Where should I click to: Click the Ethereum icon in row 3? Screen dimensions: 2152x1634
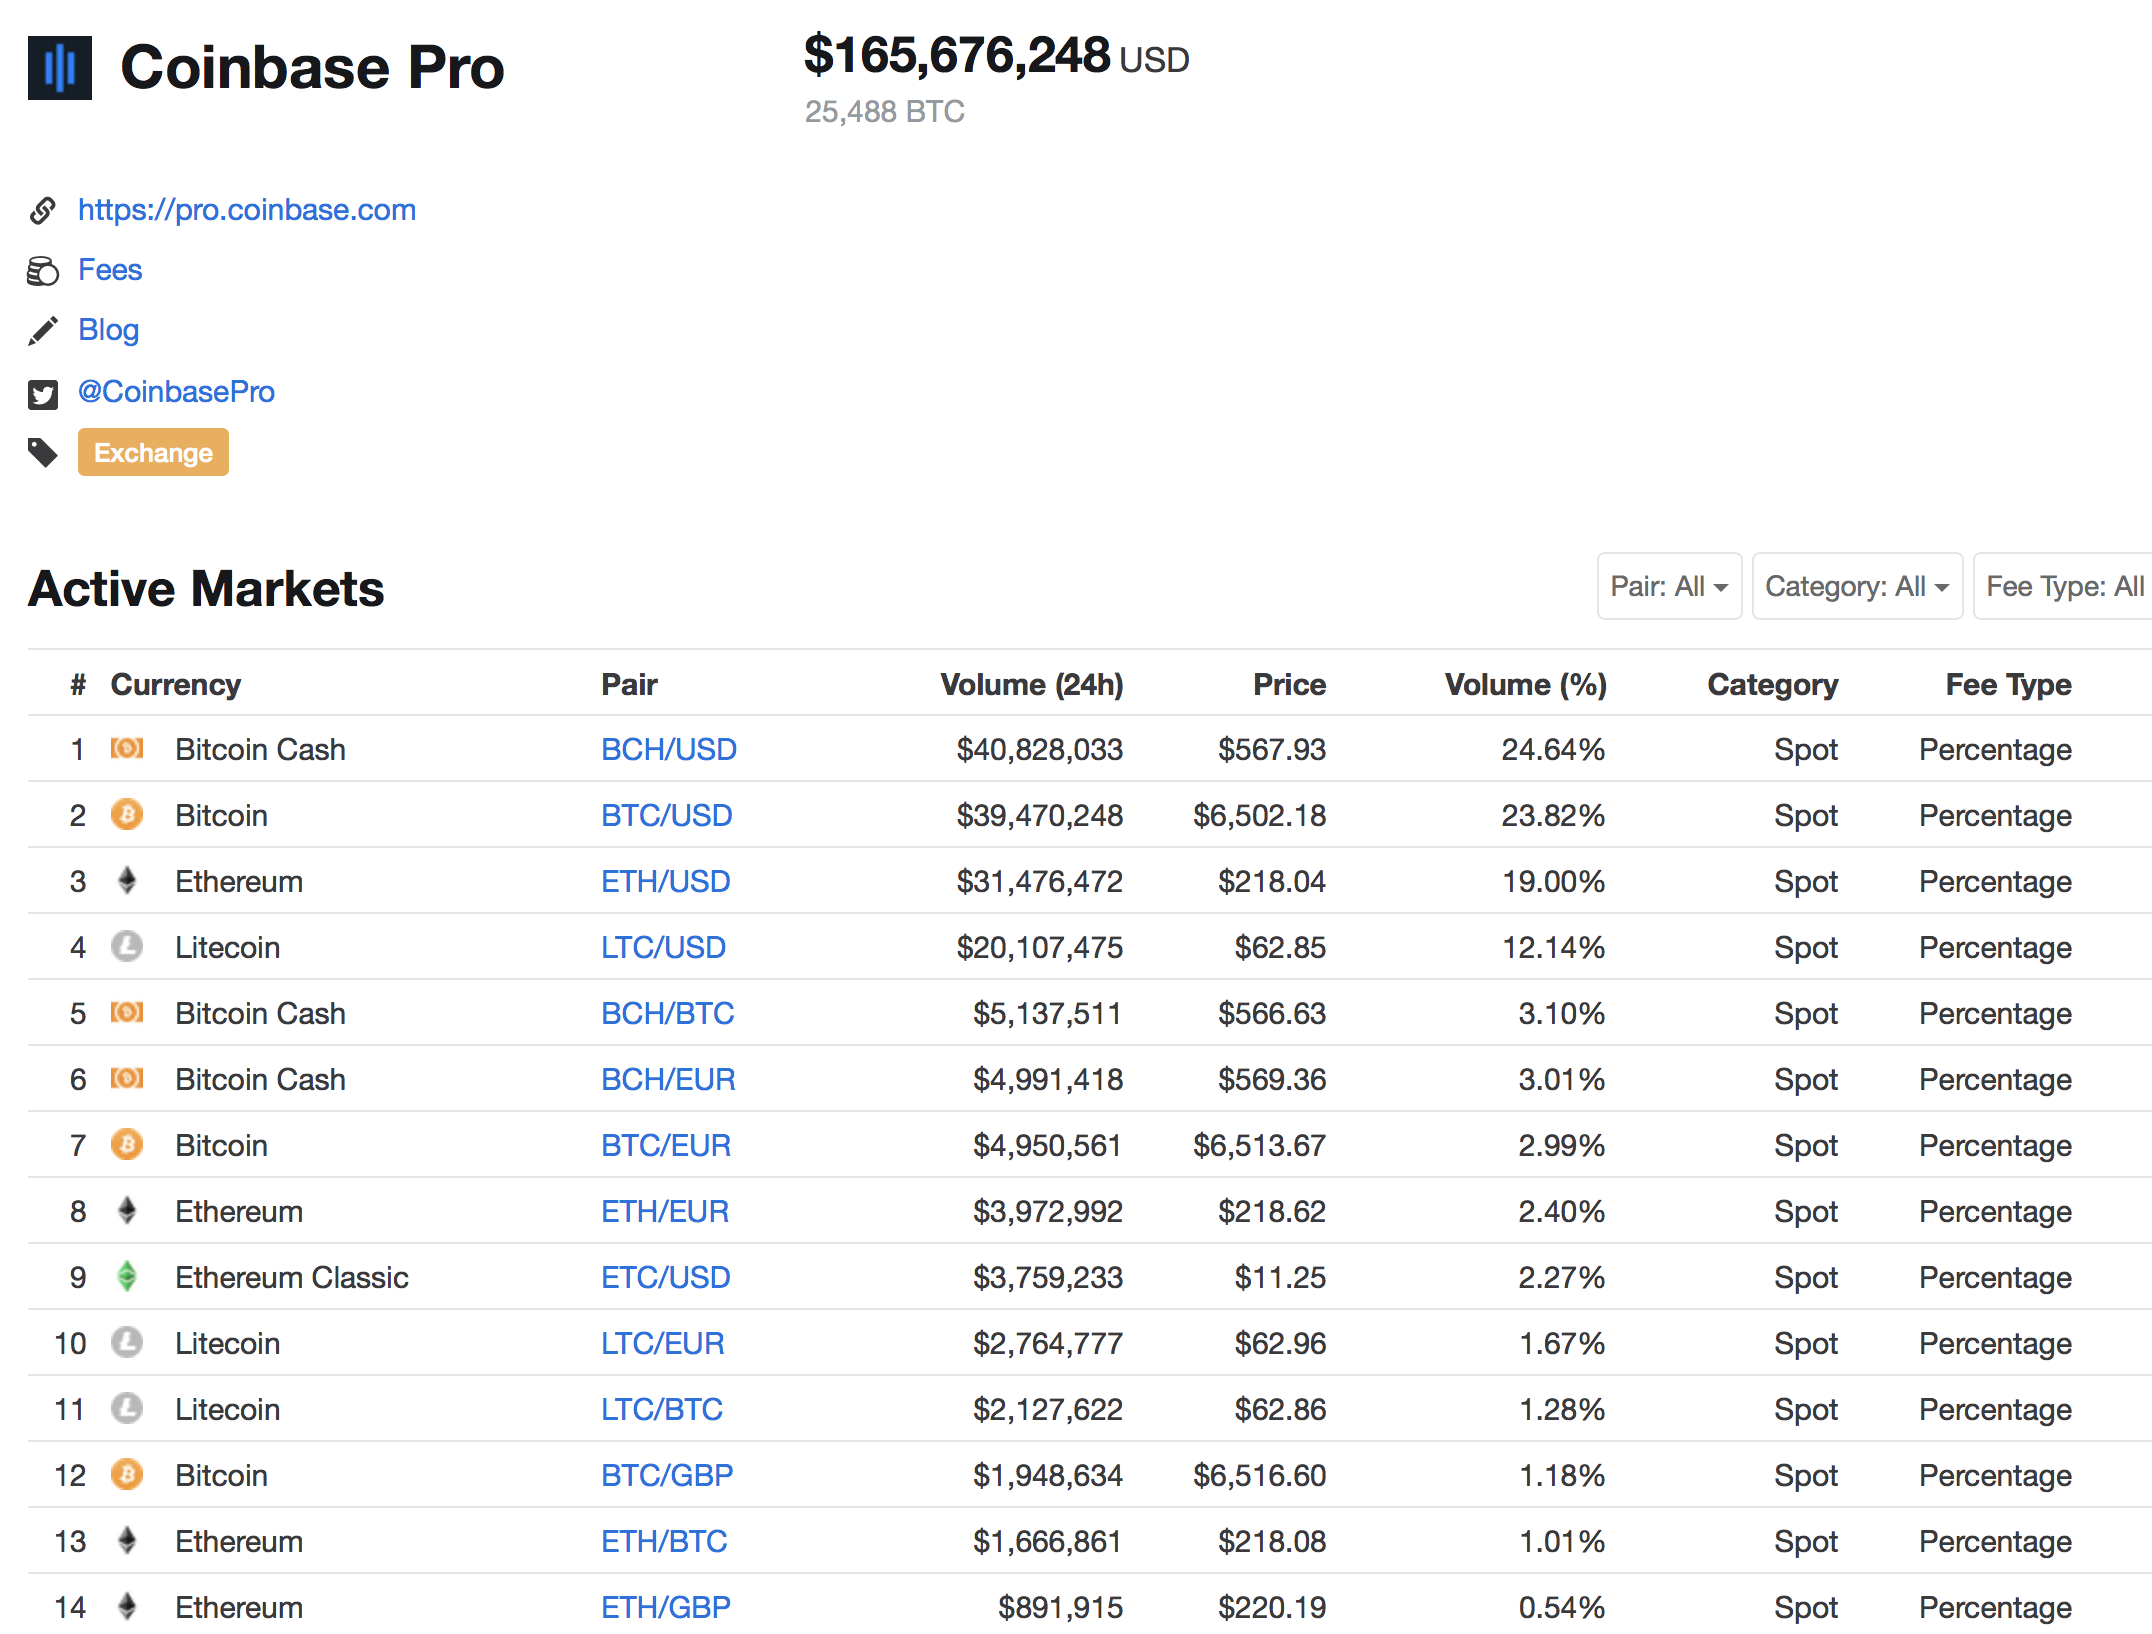coord(127,881)
